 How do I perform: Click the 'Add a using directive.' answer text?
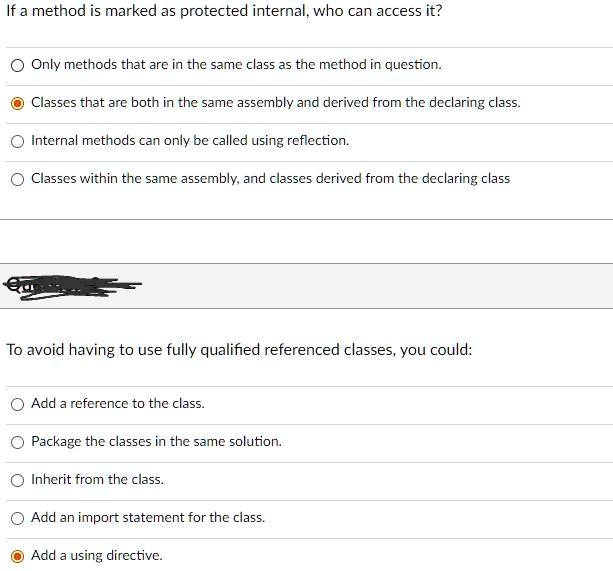point(97,555)
